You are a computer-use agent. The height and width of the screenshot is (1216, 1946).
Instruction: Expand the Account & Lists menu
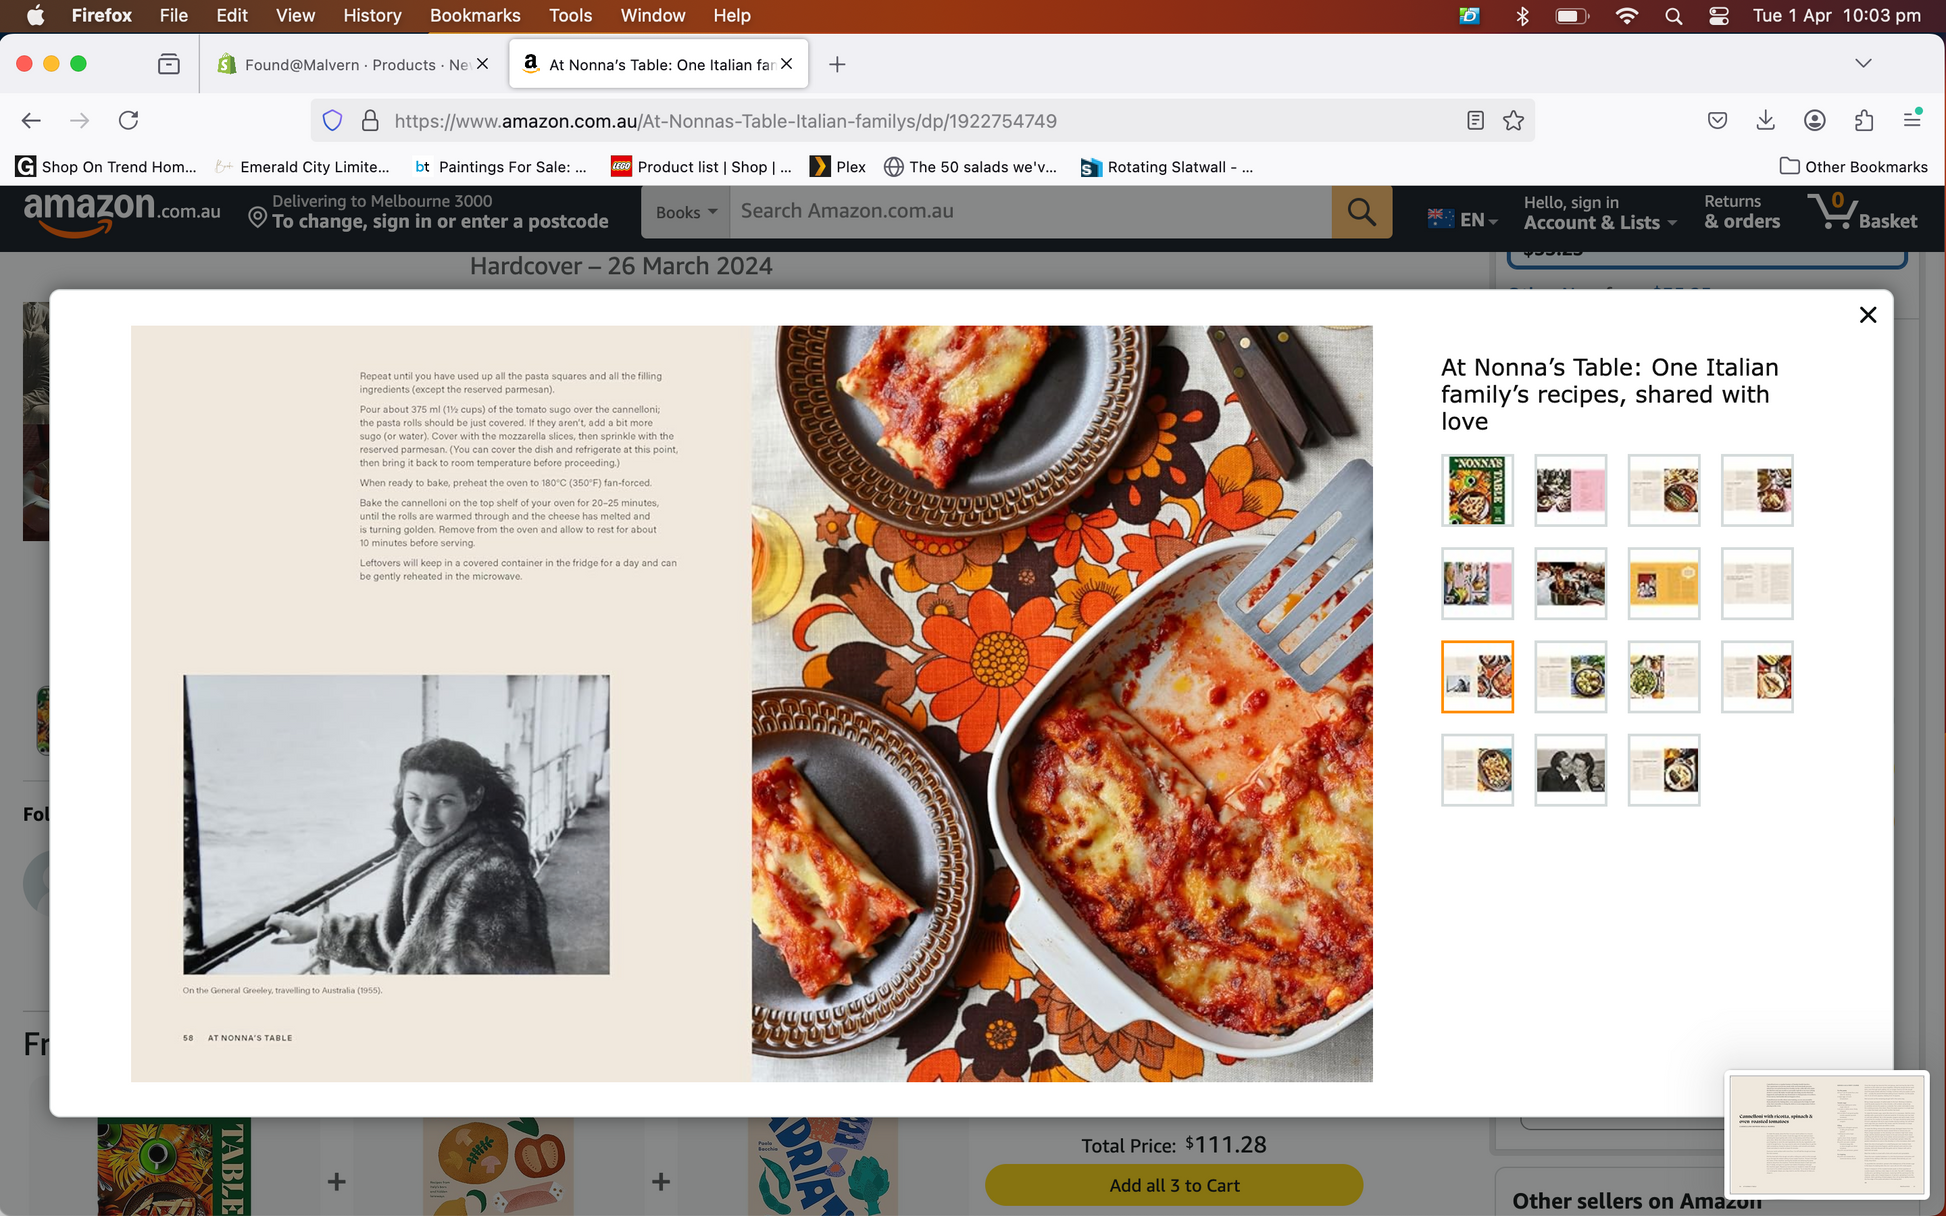(1599, 212)
